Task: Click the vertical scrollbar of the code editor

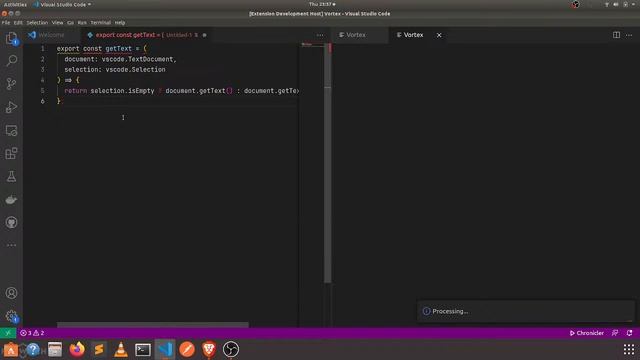Action: click(x=328, y=163)
